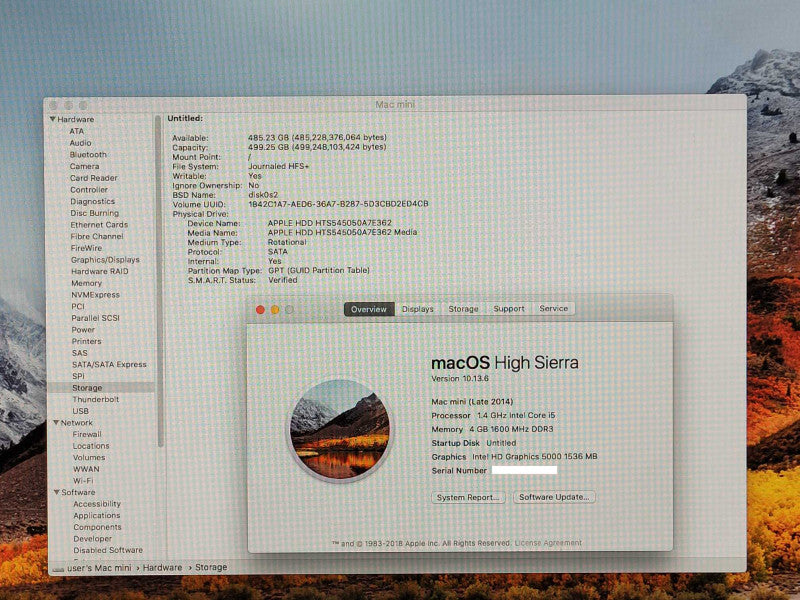Click the Version 10.13.6 text

(x=460, y=379)
